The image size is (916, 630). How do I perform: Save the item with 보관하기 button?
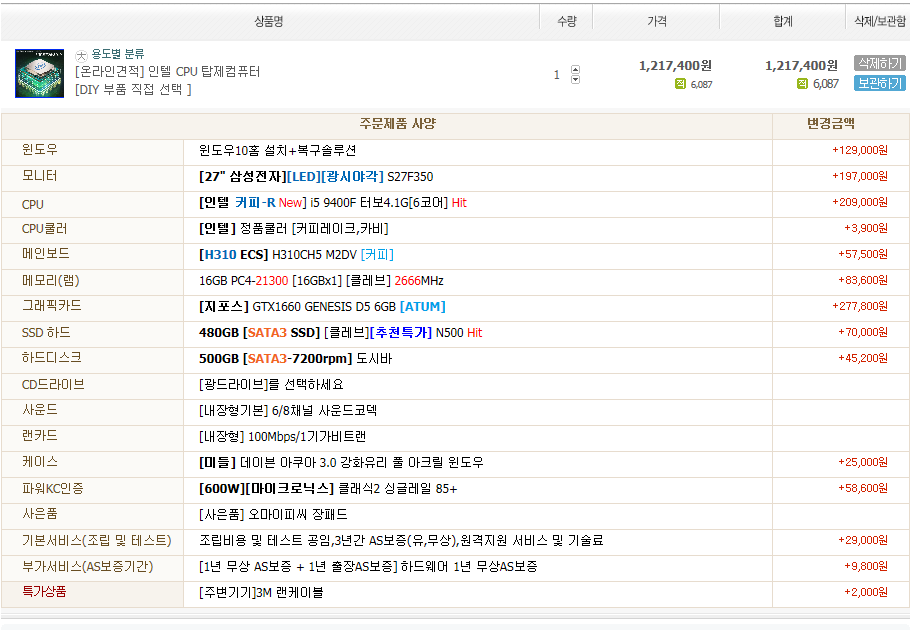click(879, 84)
